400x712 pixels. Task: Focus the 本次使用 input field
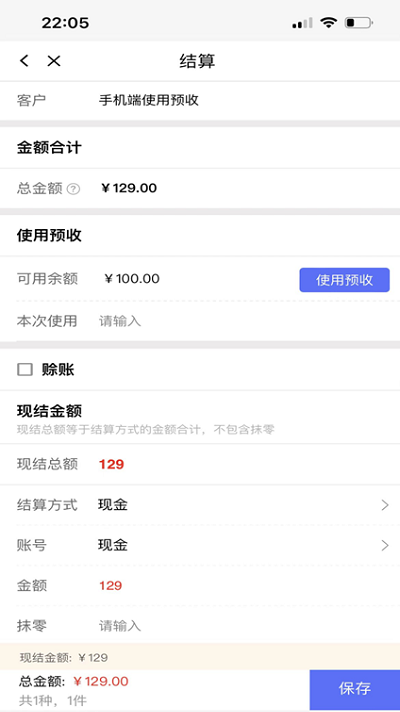(245, 321)
